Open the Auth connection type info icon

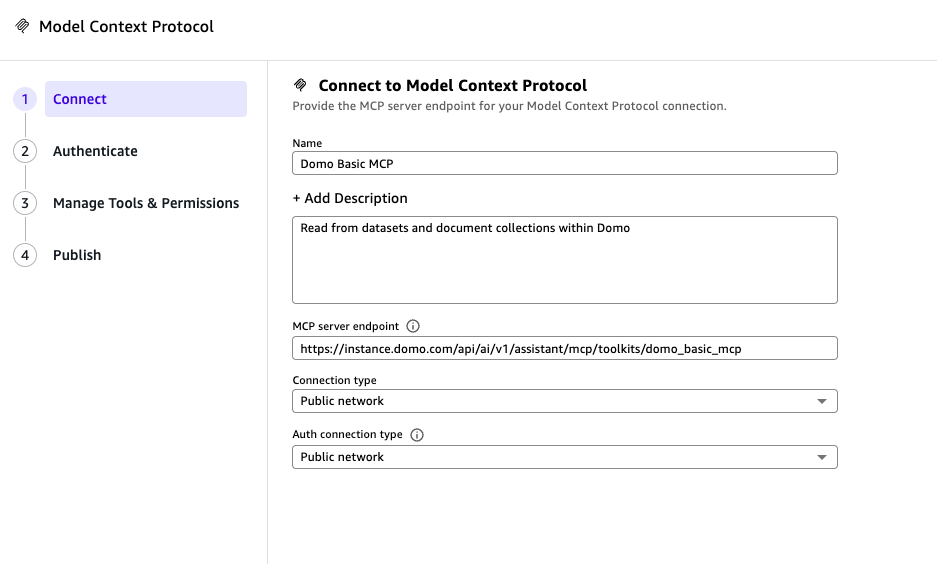pyautogui.click(x=417, y=435)
